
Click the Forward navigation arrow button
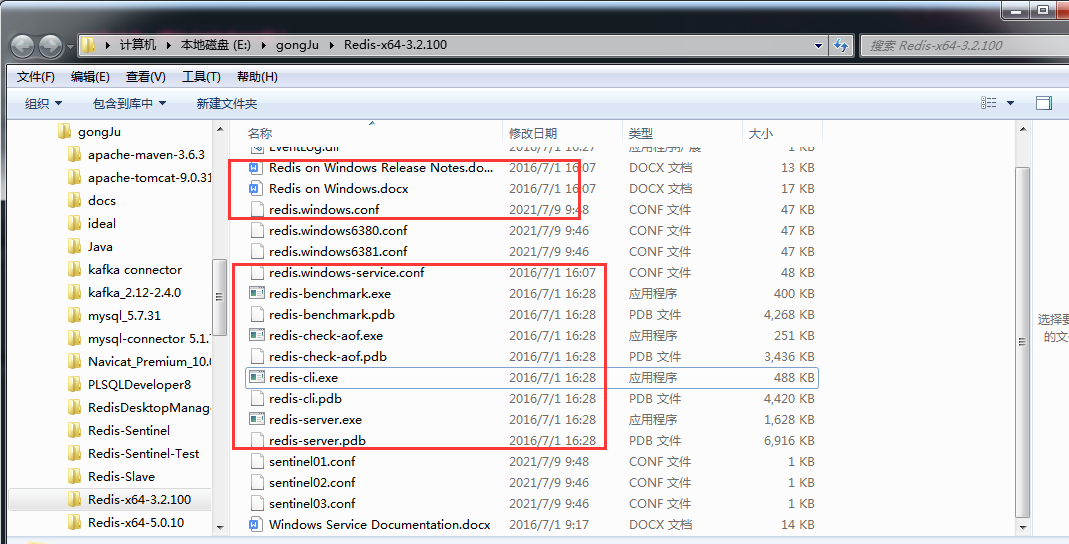(x=51, y=46)
